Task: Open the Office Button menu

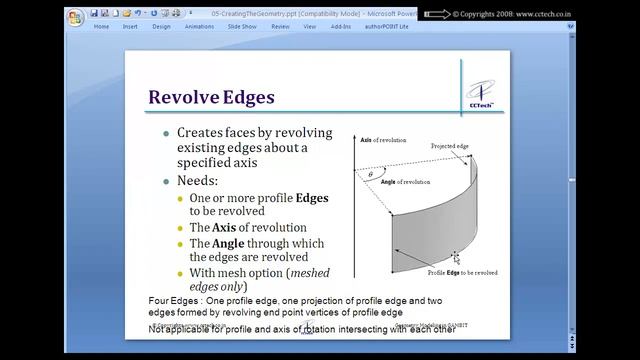Action: point(75,18)
